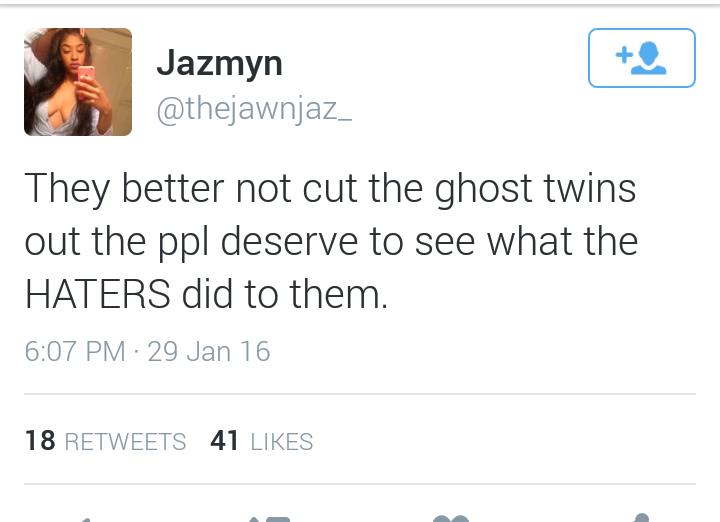The width and height of the screenshot is (720, 522).
Task: Open Jazmyn's profile picture
Action: [x=78, y=82]
